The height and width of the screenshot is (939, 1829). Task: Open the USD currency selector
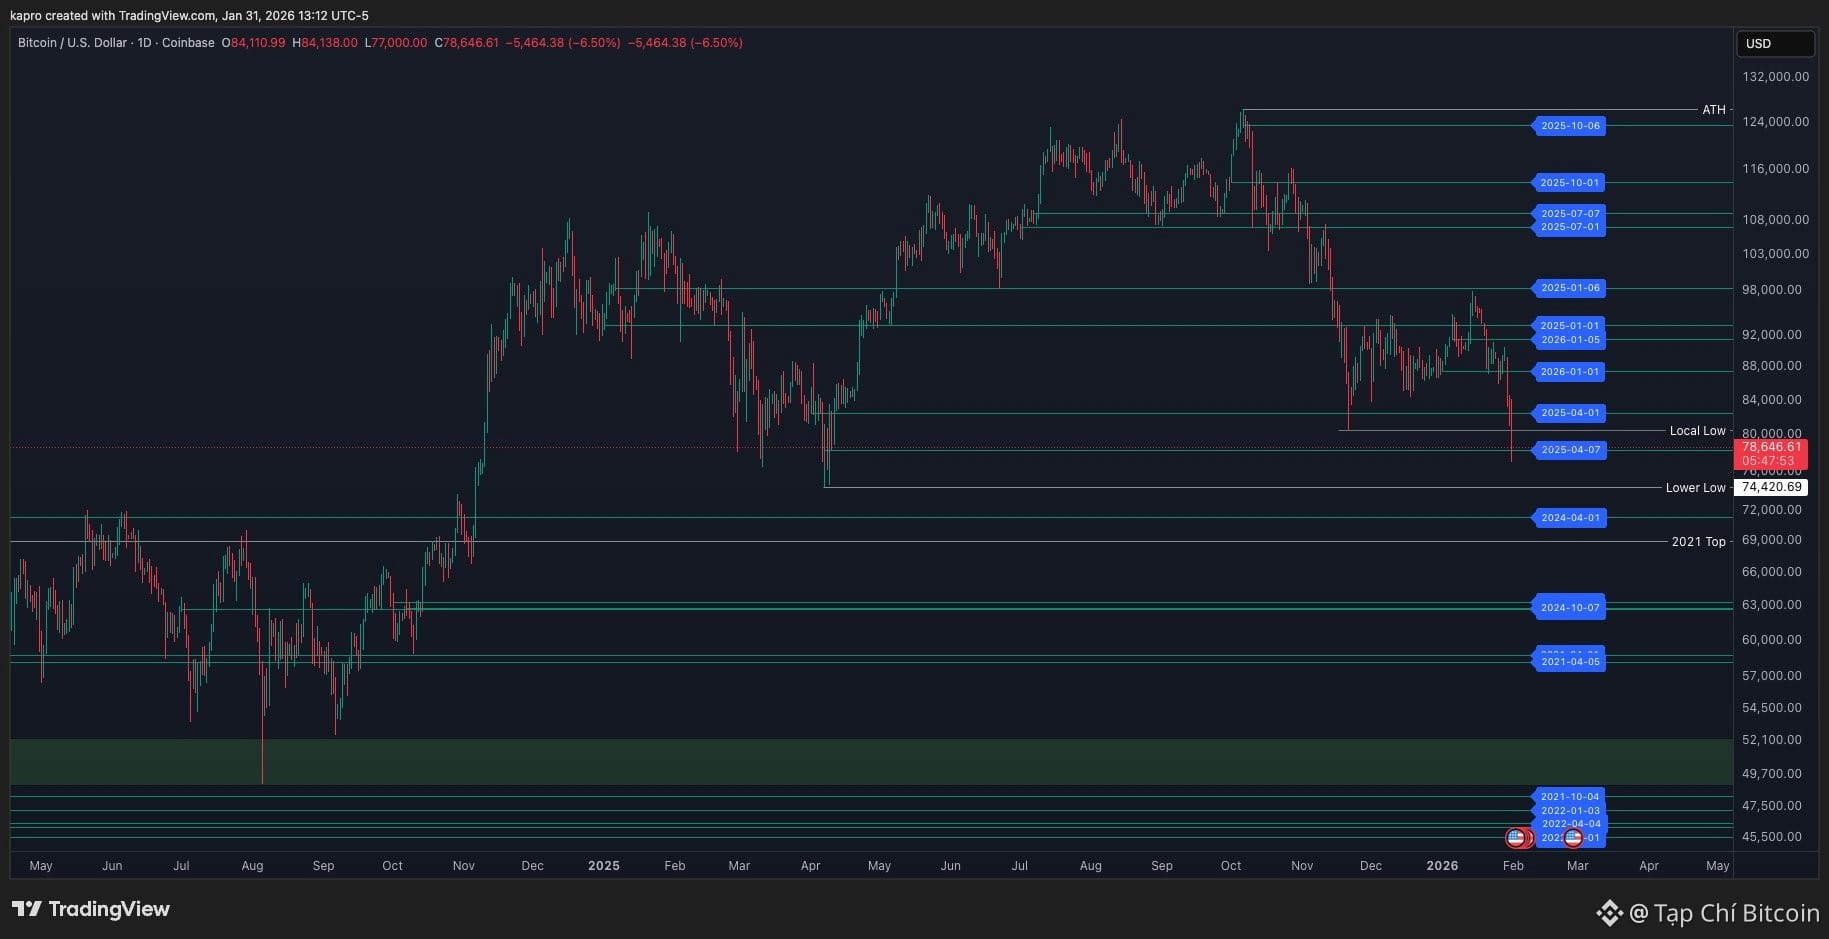(1774, 44)
